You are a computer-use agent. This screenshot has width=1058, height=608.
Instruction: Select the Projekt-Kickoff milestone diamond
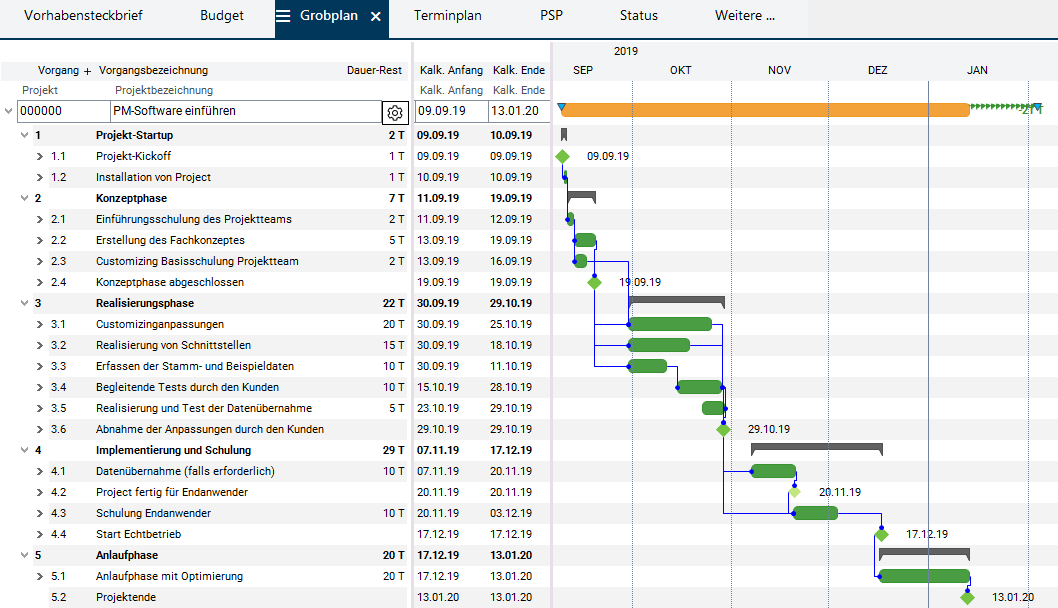pos(562,156)
